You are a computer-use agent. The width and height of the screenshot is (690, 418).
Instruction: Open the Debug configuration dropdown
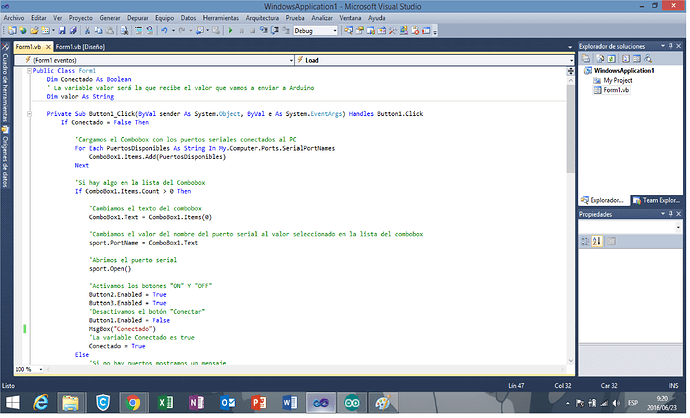point(336,31)
